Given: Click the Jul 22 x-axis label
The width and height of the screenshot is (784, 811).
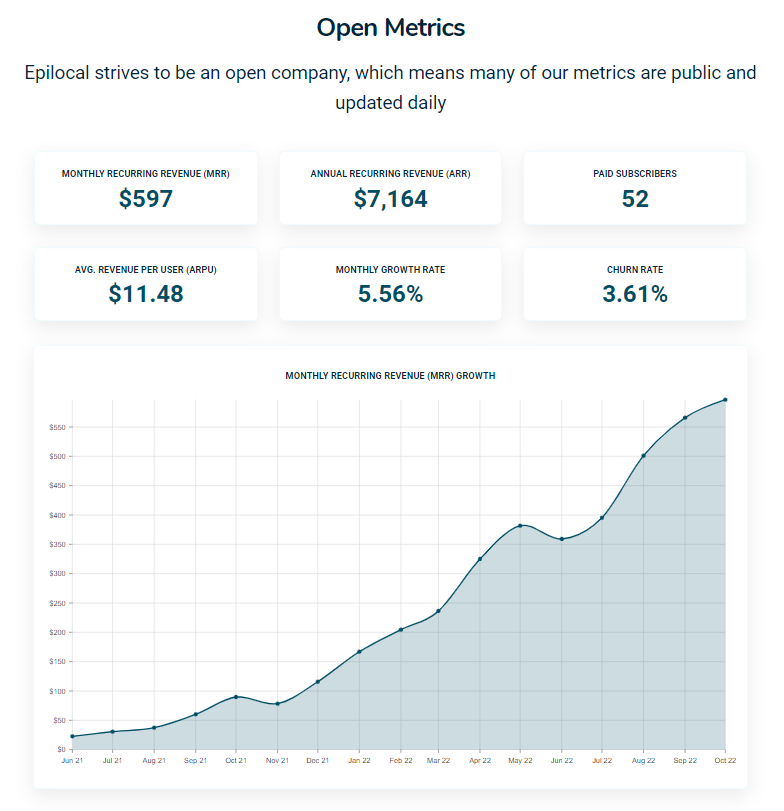Looking at the screenshot, I should [602, 760].
